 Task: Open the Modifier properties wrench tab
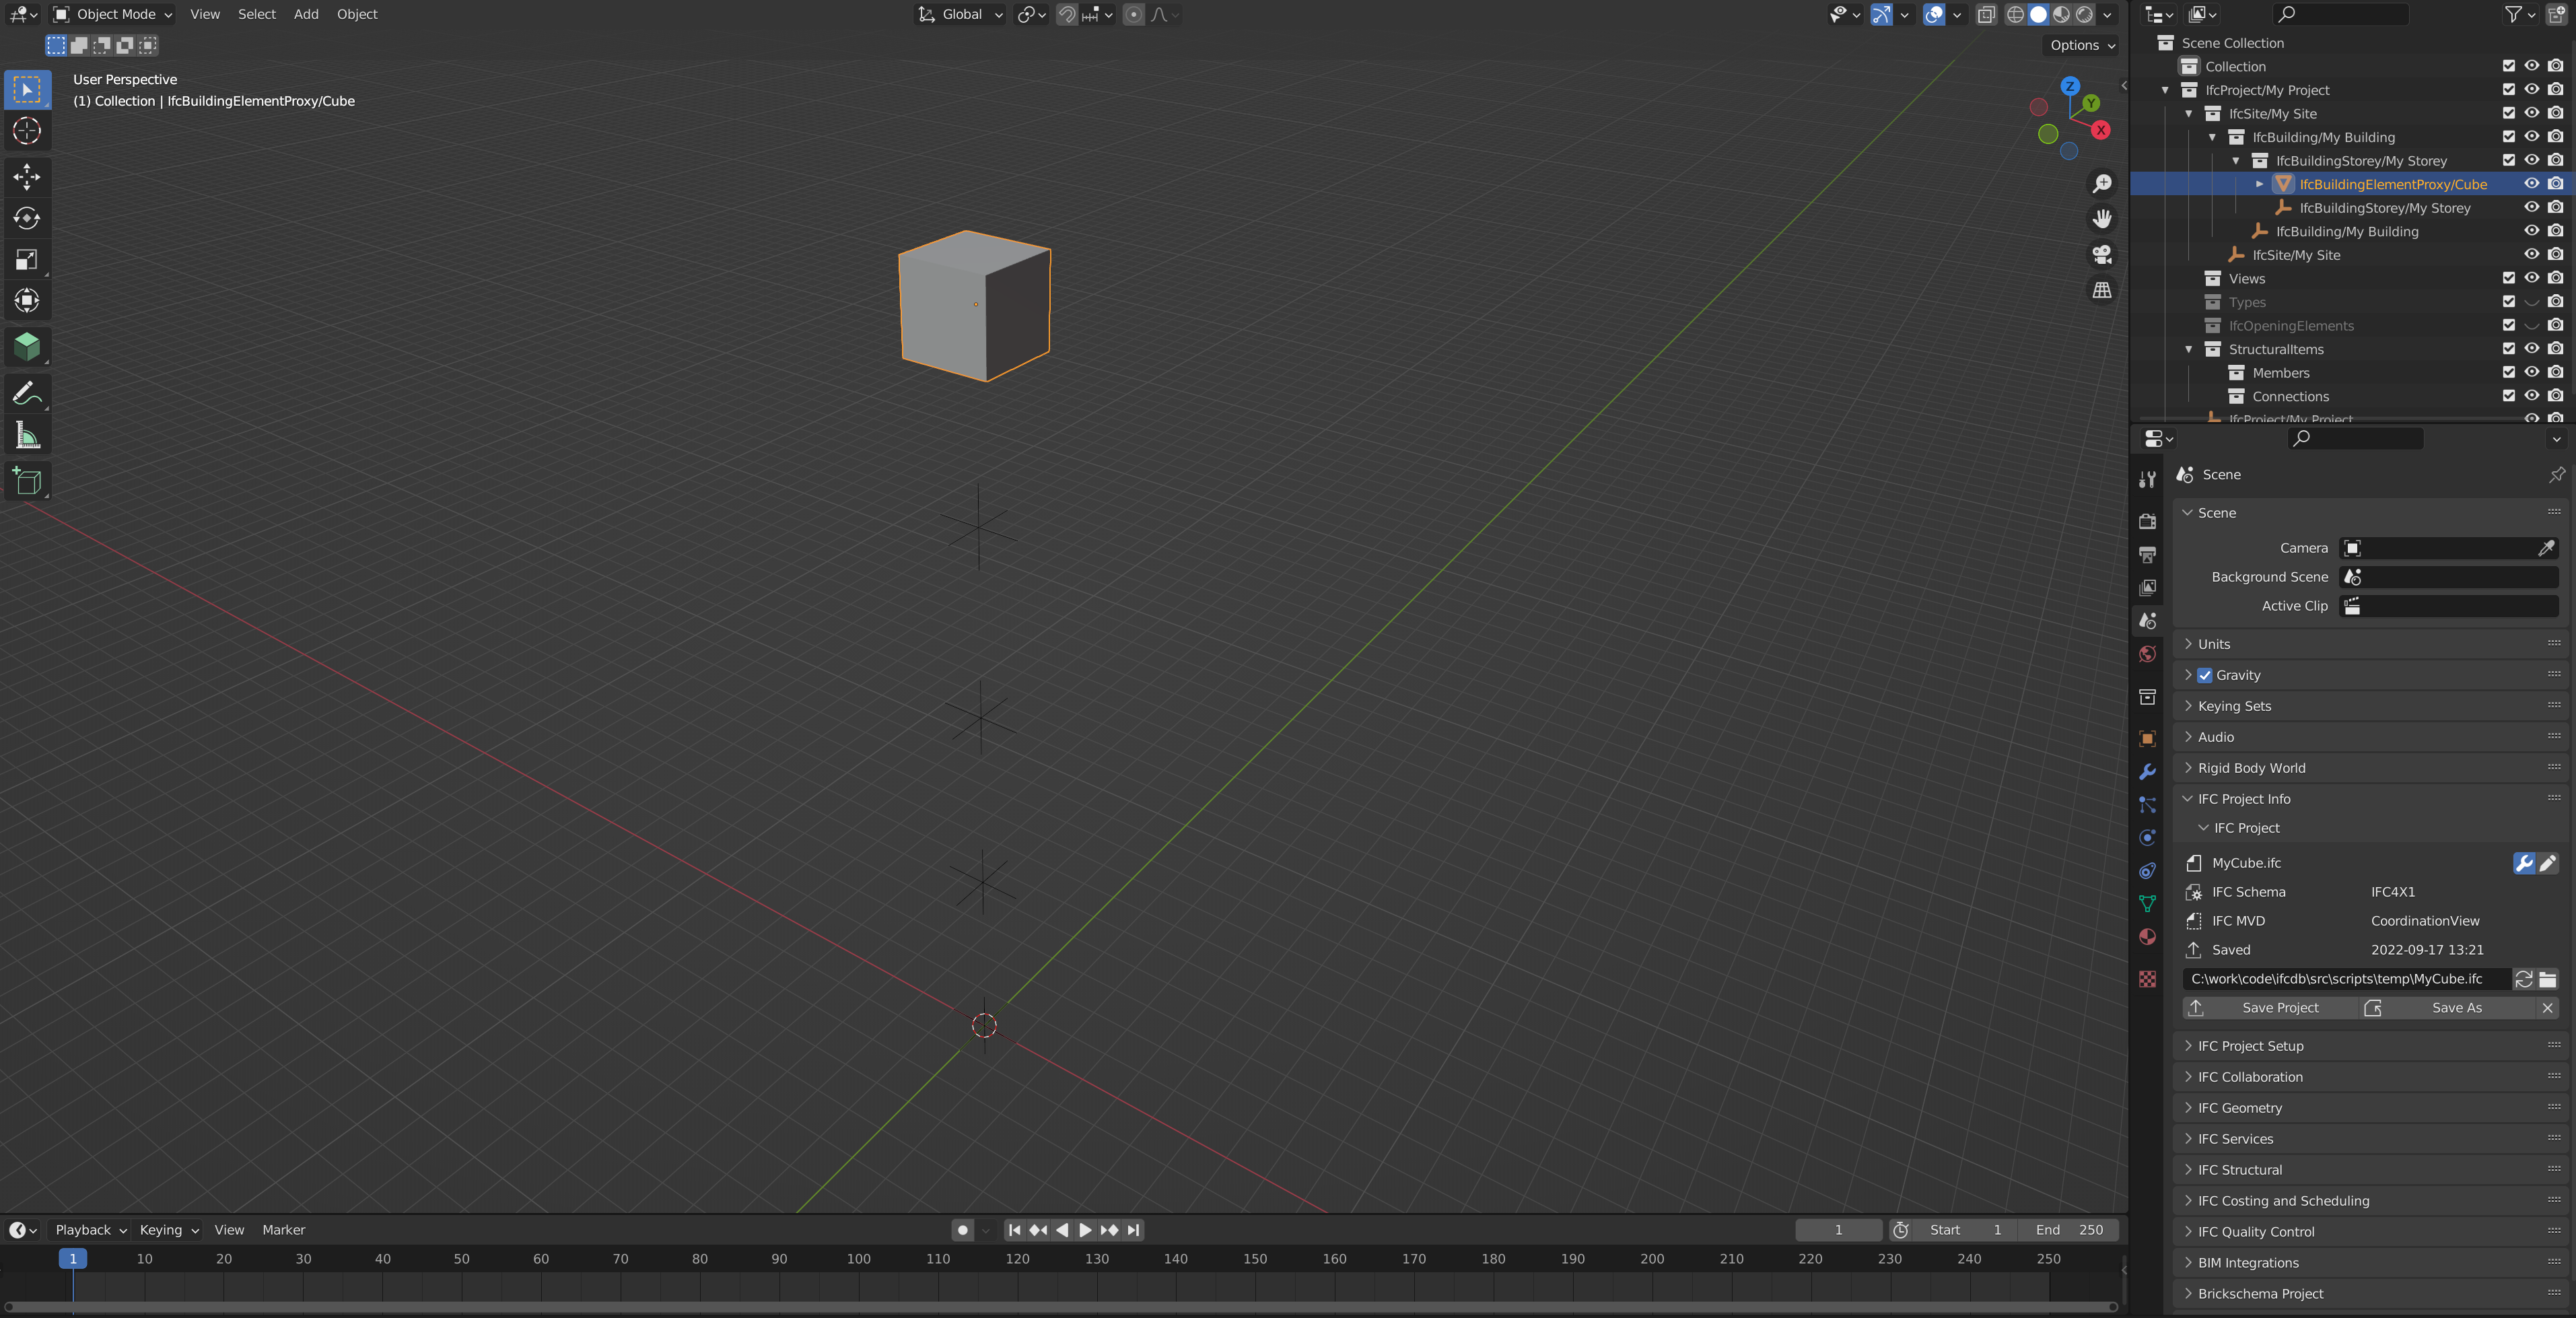(2147, 772)
